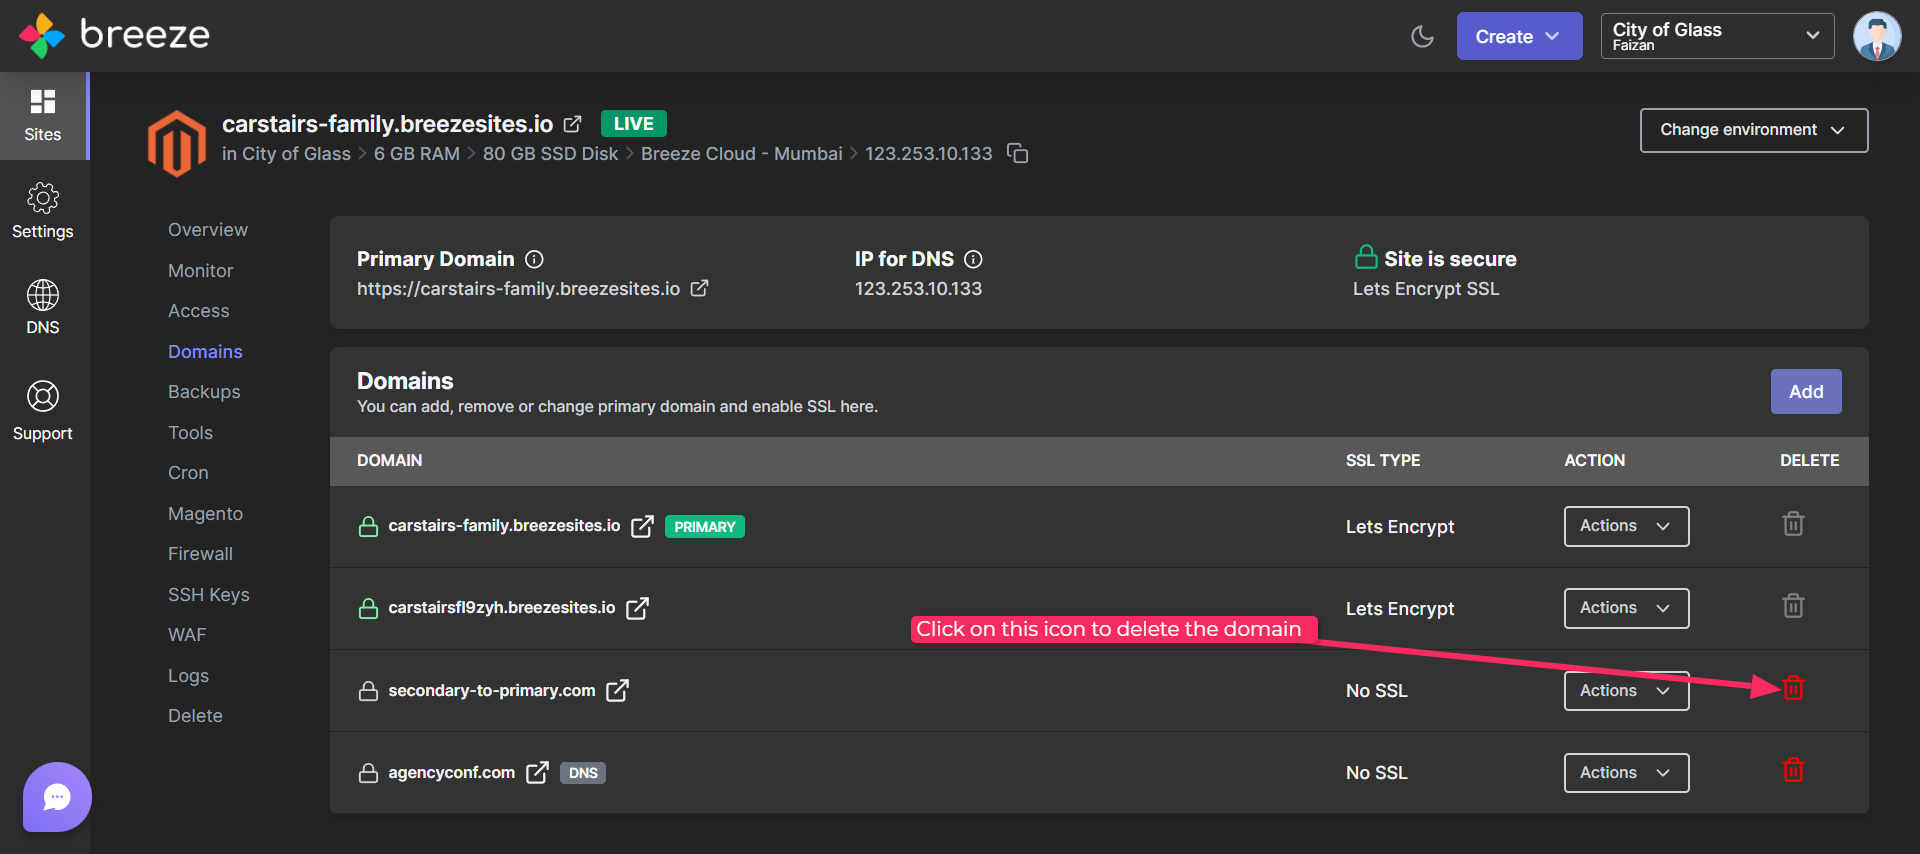
Task: Open secondary-to-primary.com external link icon
Action: tap(617, 690)
